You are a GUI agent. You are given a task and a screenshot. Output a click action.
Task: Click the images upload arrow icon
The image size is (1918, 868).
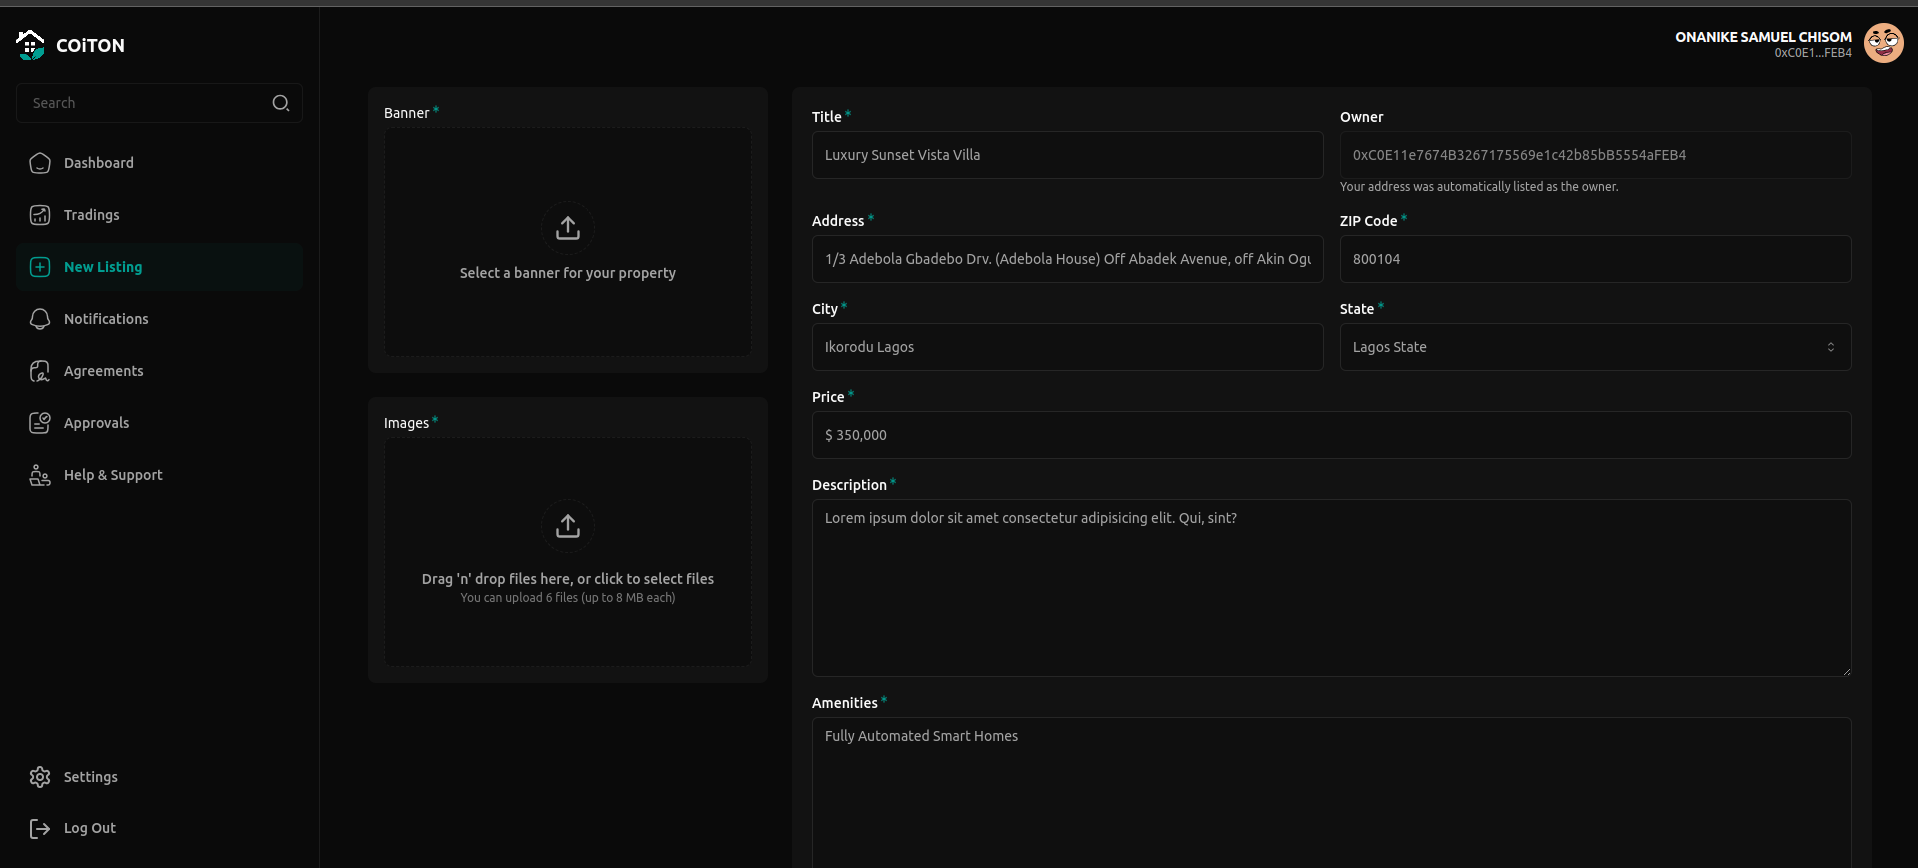tap(568, 526)
